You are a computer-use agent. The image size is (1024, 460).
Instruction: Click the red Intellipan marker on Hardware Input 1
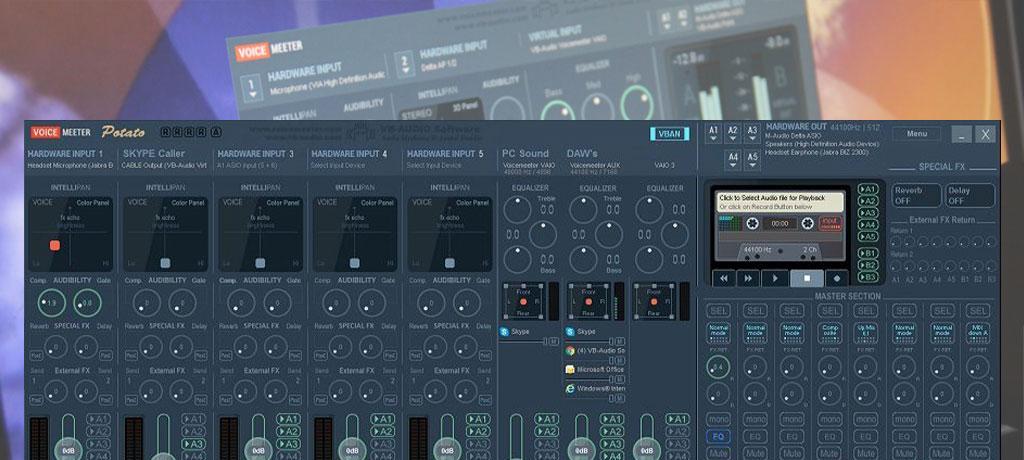55,246
